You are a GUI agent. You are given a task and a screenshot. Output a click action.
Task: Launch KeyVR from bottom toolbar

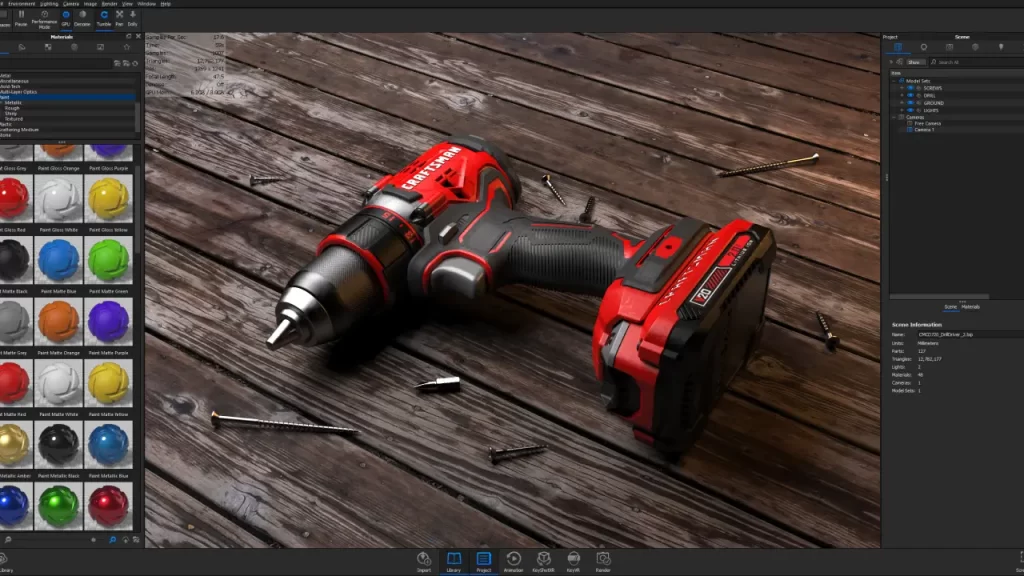tap(573, 562)
